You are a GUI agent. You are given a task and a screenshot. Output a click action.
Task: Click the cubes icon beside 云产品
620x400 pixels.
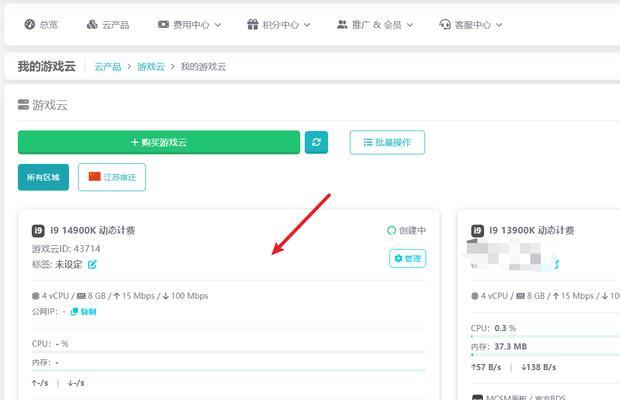(92, 25)
